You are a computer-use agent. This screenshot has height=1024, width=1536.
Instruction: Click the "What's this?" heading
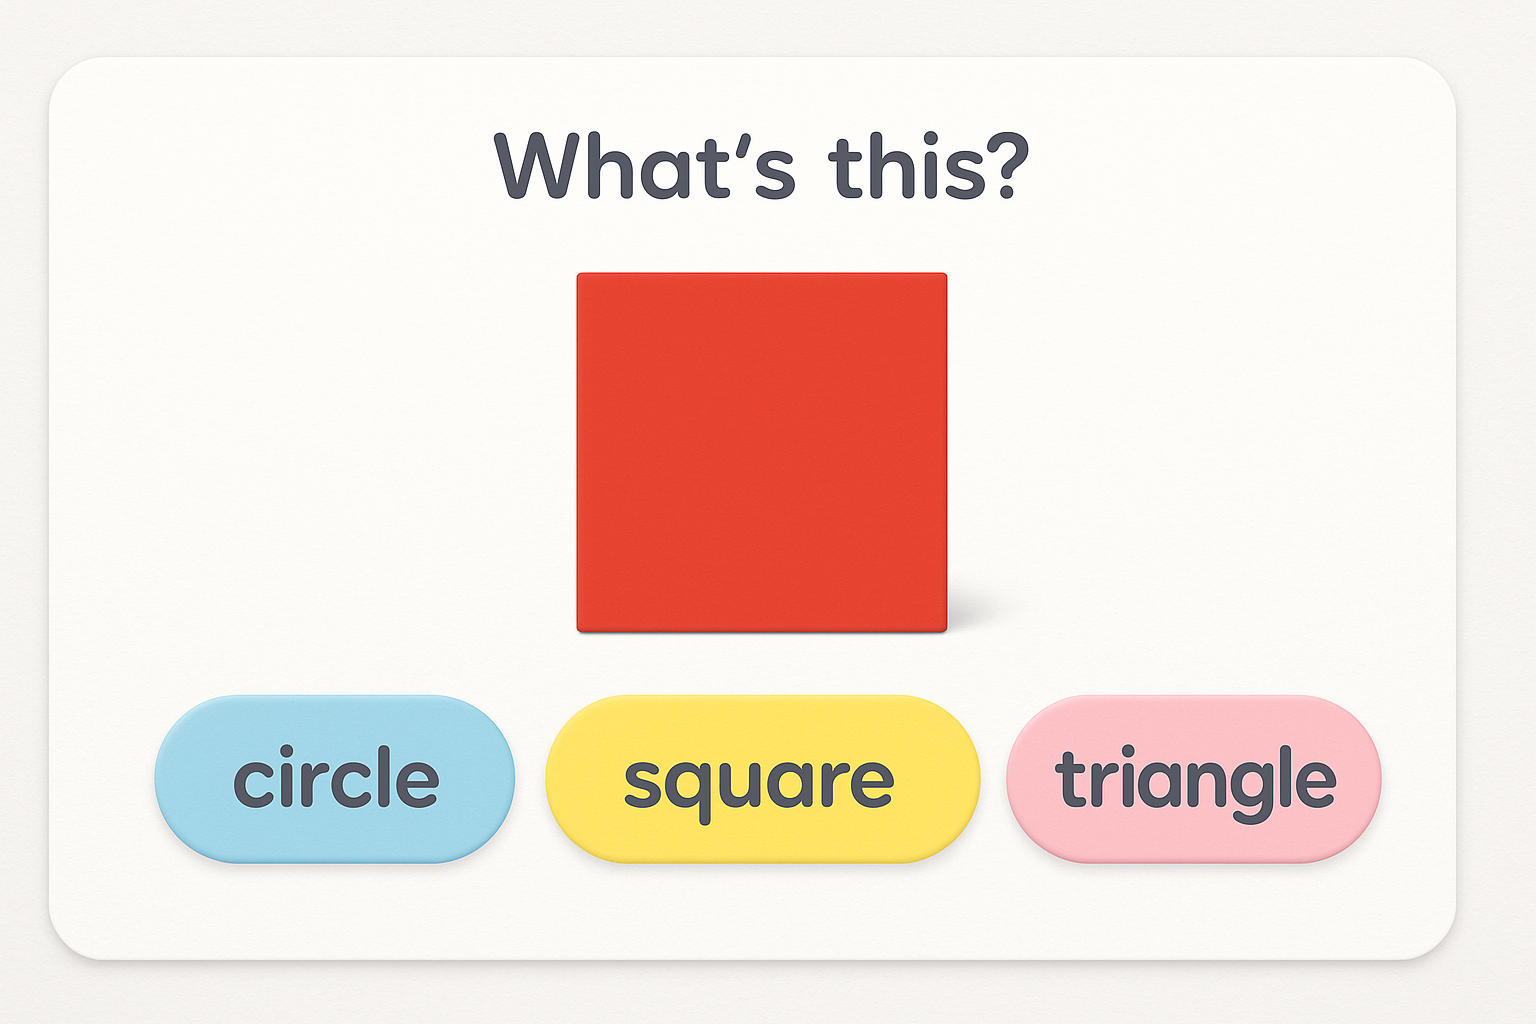762,166
